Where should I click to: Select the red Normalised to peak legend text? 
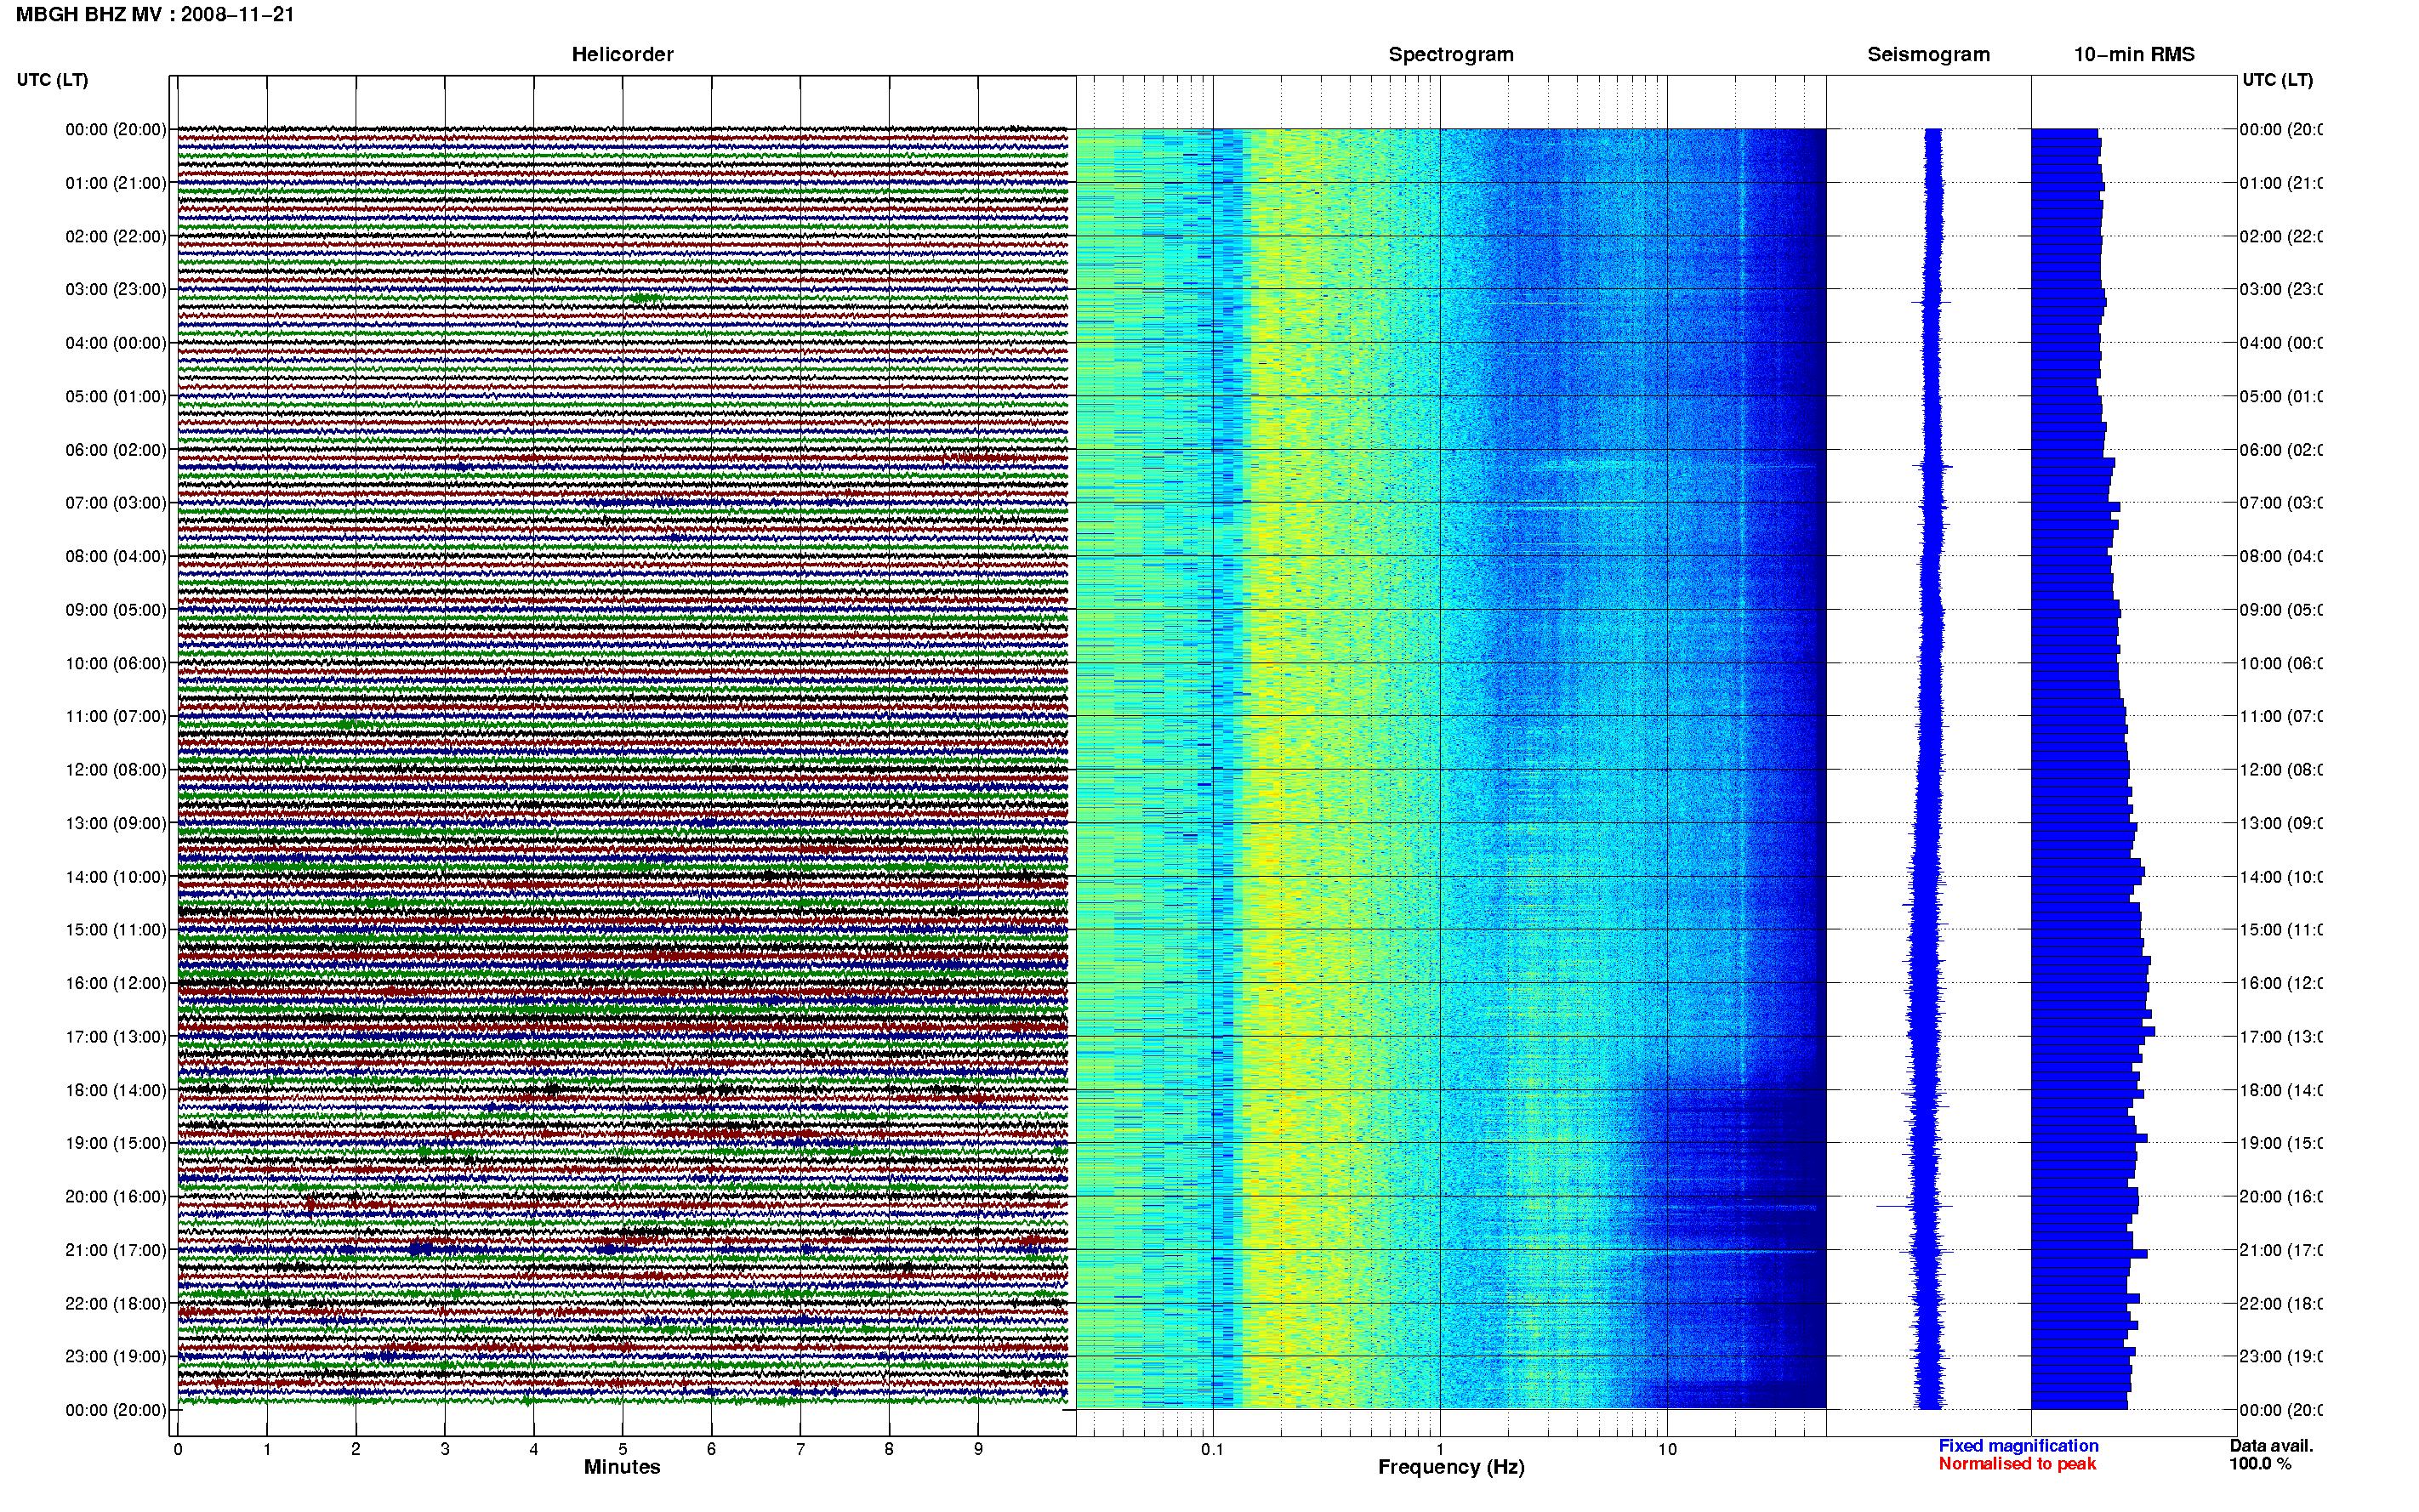tap(2017, 1464)
